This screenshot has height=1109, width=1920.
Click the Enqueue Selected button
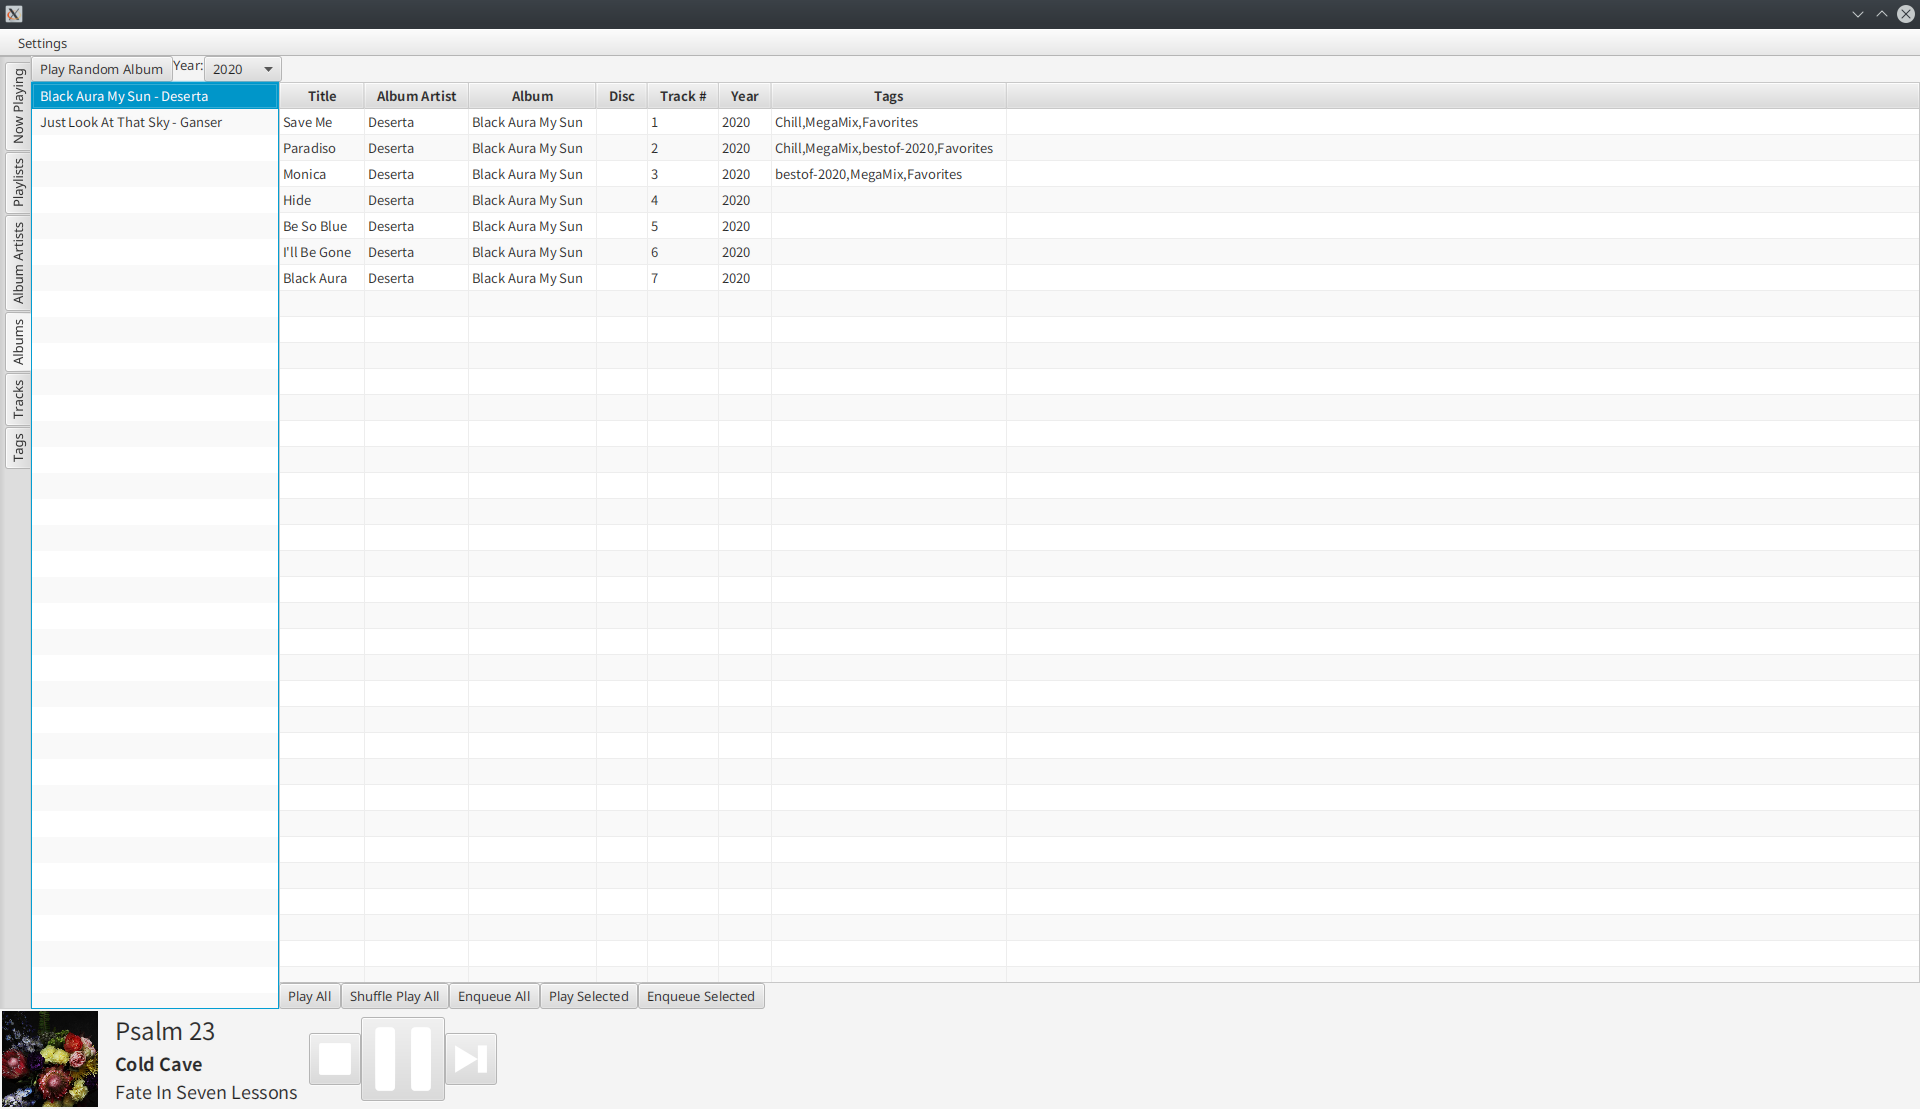point(699,995)
